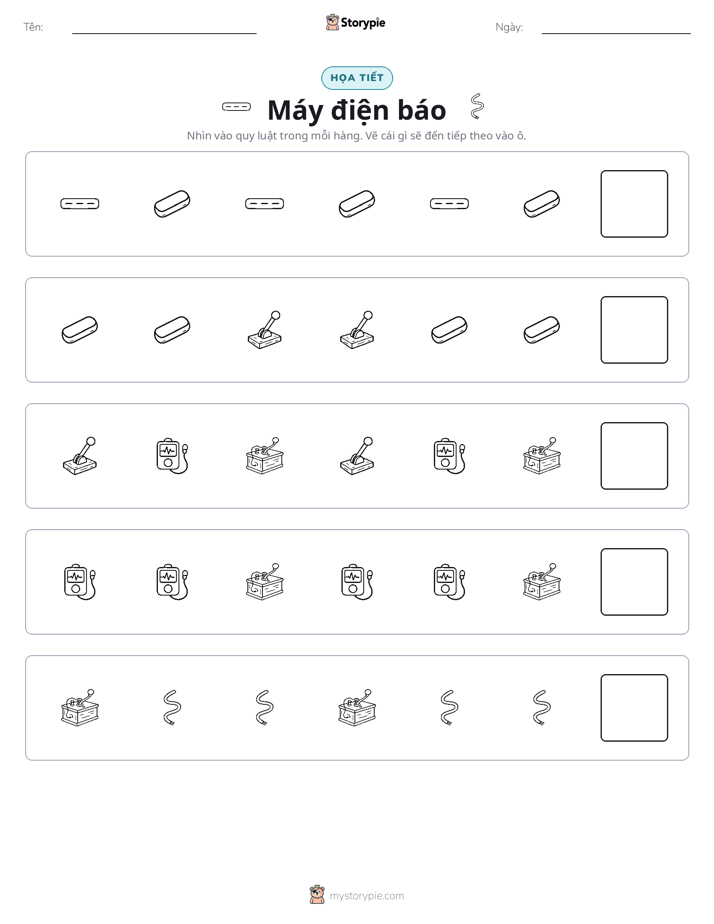Click the last rounded bar in row one
714x924 pixels.
tap(541, 204)
